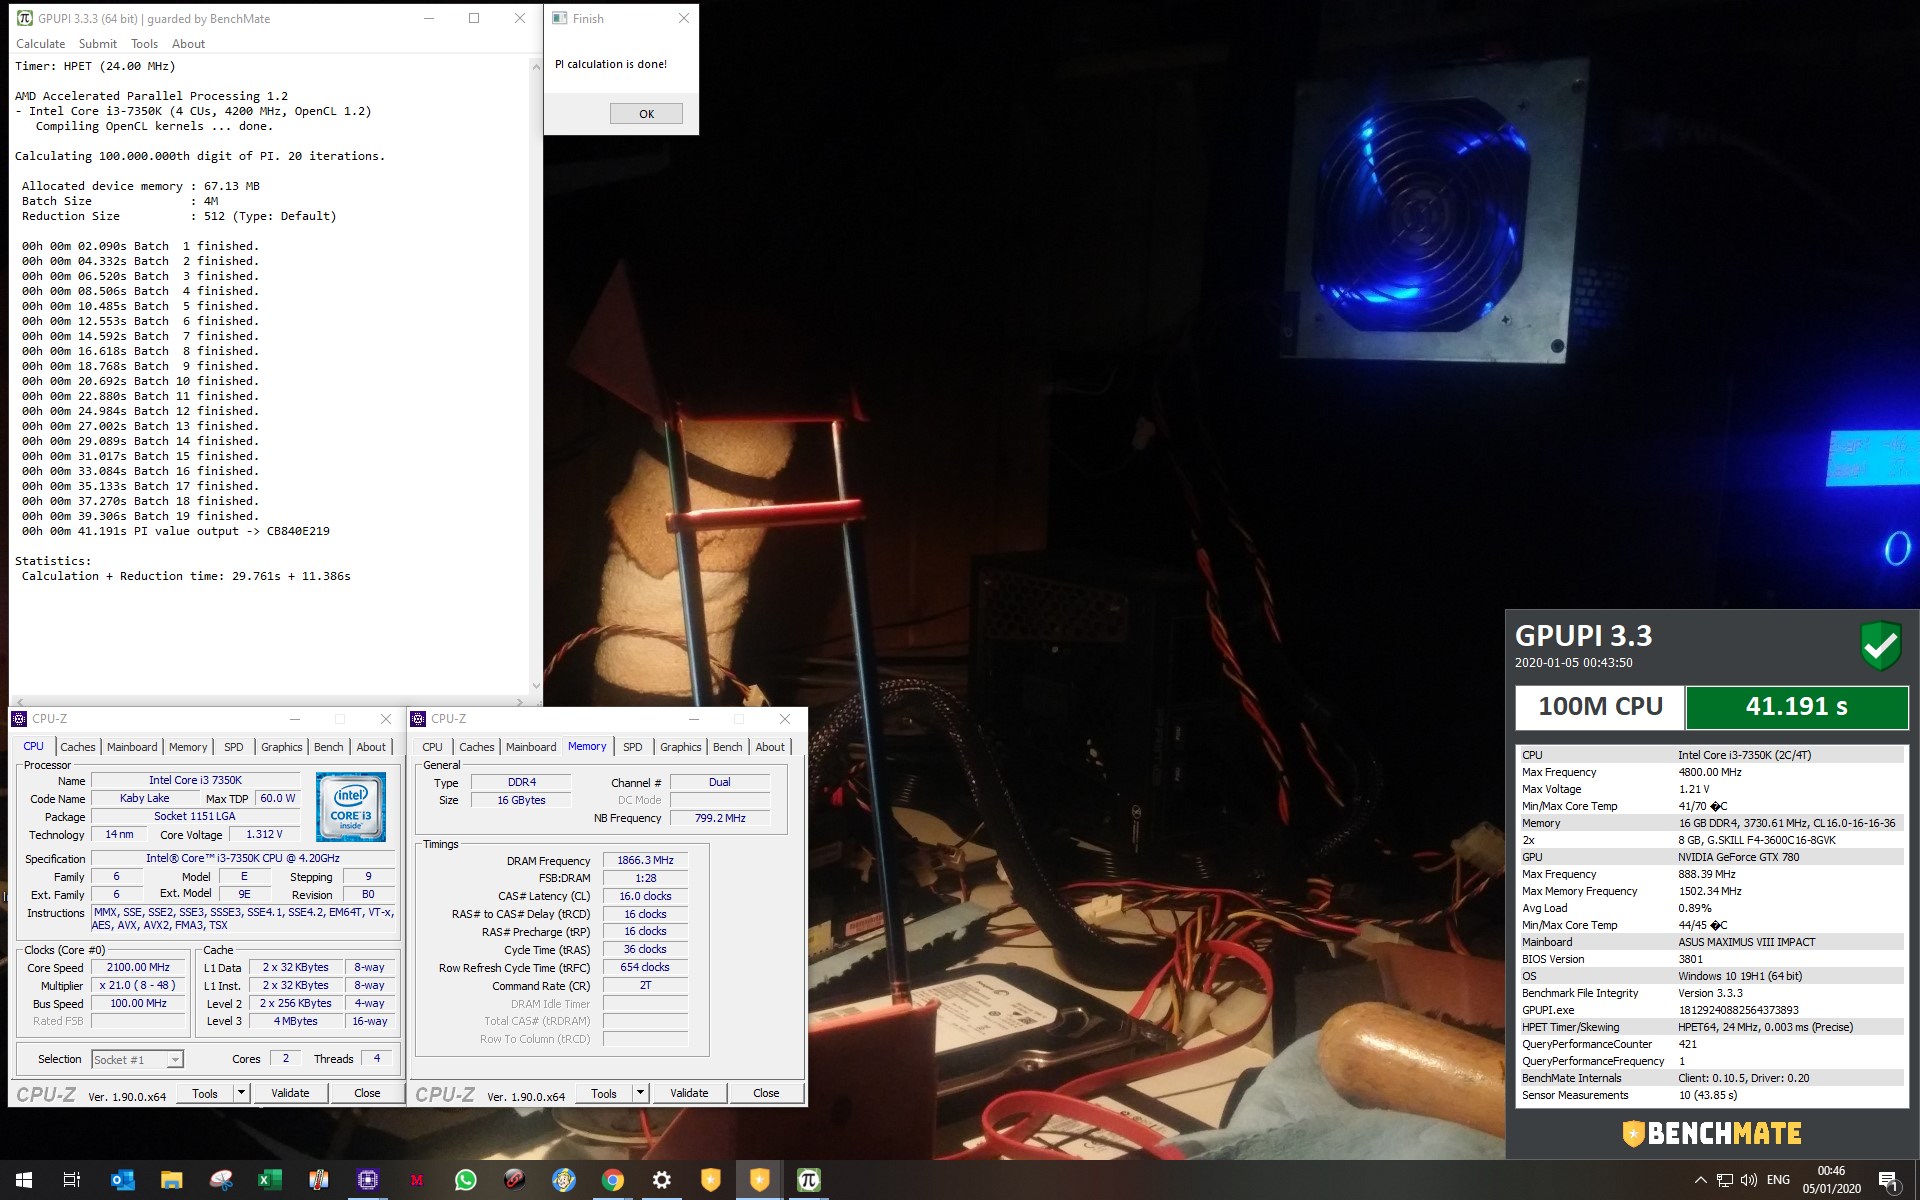Click the 100M CPU label box

coord(1600,707)
